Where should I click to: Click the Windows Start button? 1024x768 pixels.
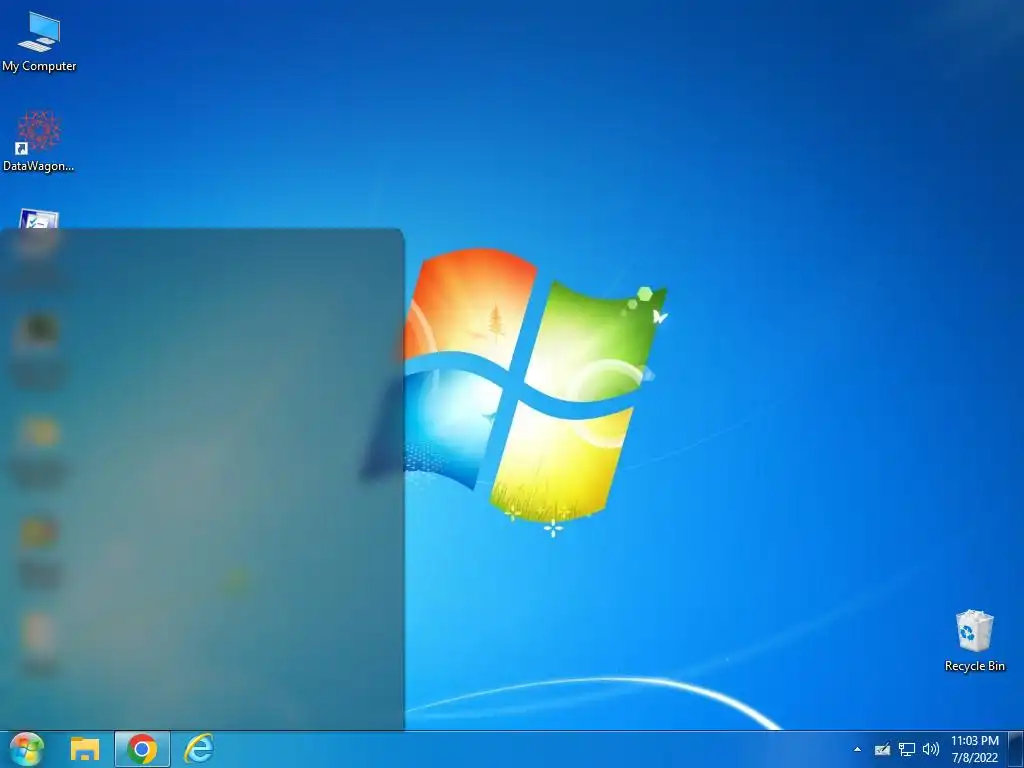27,749
